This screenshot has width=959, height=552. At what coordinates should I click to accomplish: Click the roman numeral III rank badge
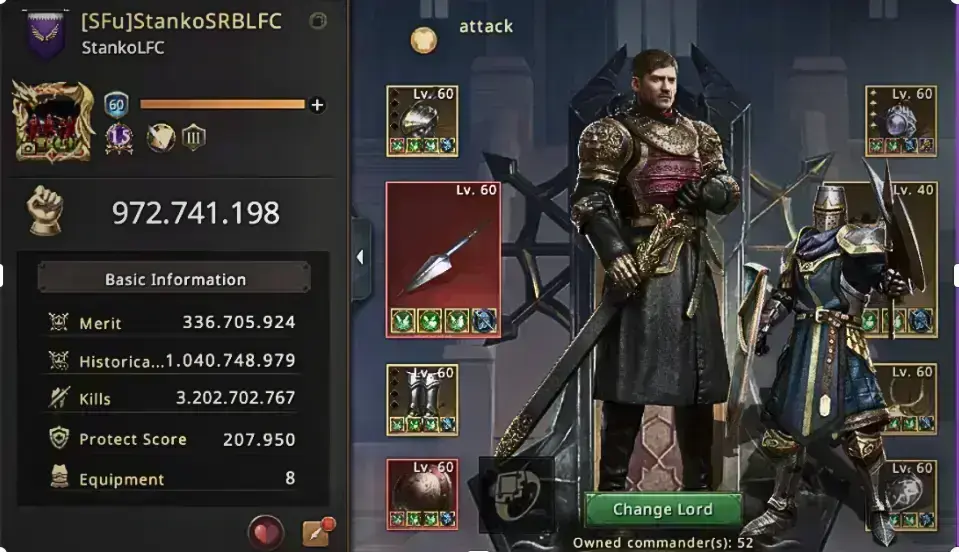pyautogui.click(x=193, y=137)
